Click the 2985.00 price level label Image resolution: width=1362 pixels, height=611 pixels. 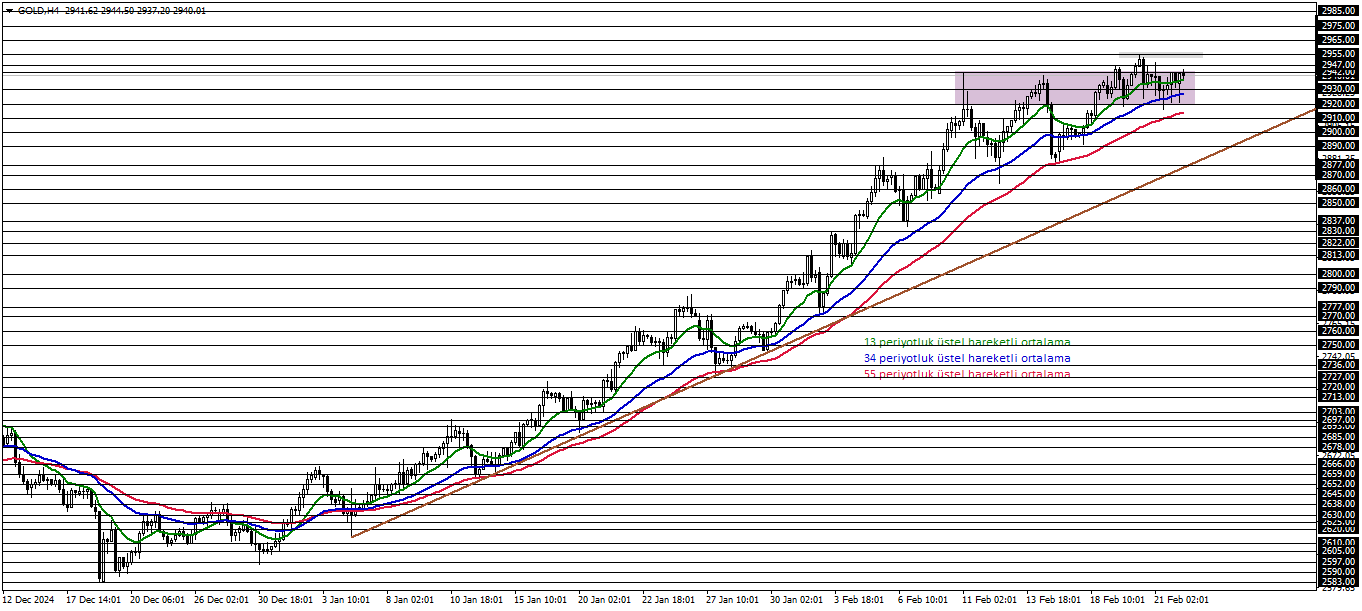[x=1339, y=12]
